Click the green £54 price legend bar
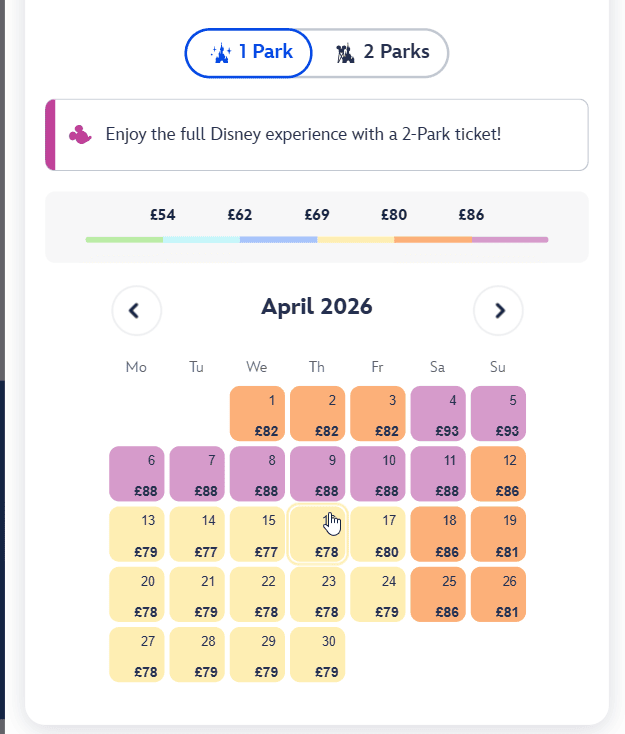This screenshot has width=625, height=734. pyautogui.click(x=125, y=240)
